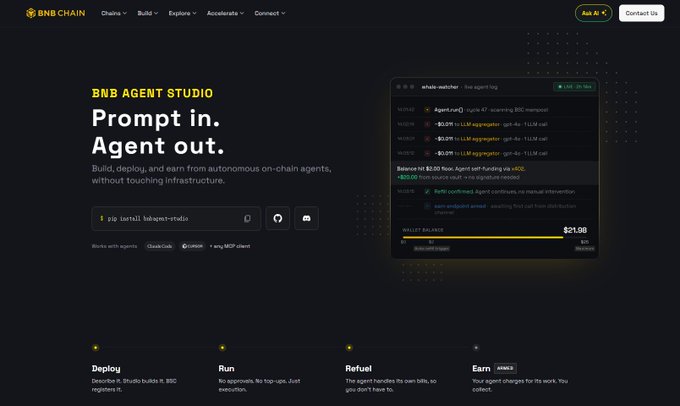Click the Run step dot marker
Screen dimensions: 680x406
[x=222, y=347]
